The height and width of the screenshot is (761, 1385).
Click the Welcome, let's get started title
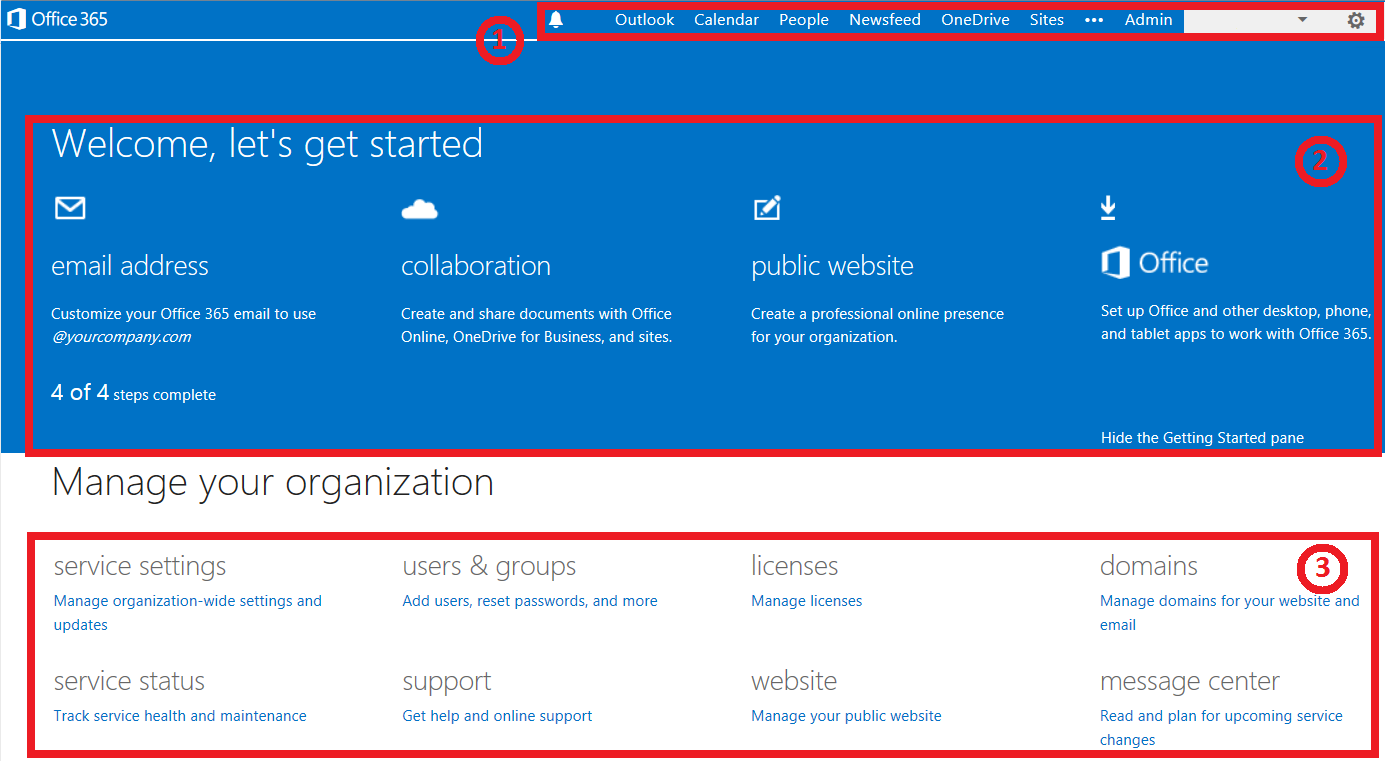point(267,144)
